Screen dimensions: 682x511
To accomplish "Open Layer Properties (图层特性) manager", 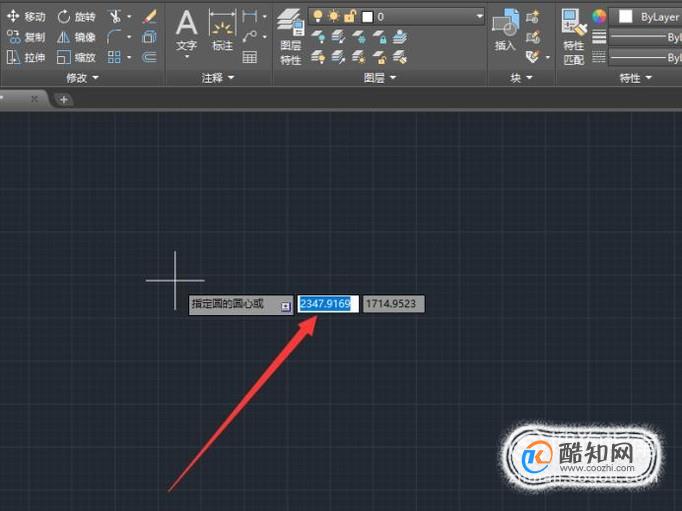I will point(291,37).
